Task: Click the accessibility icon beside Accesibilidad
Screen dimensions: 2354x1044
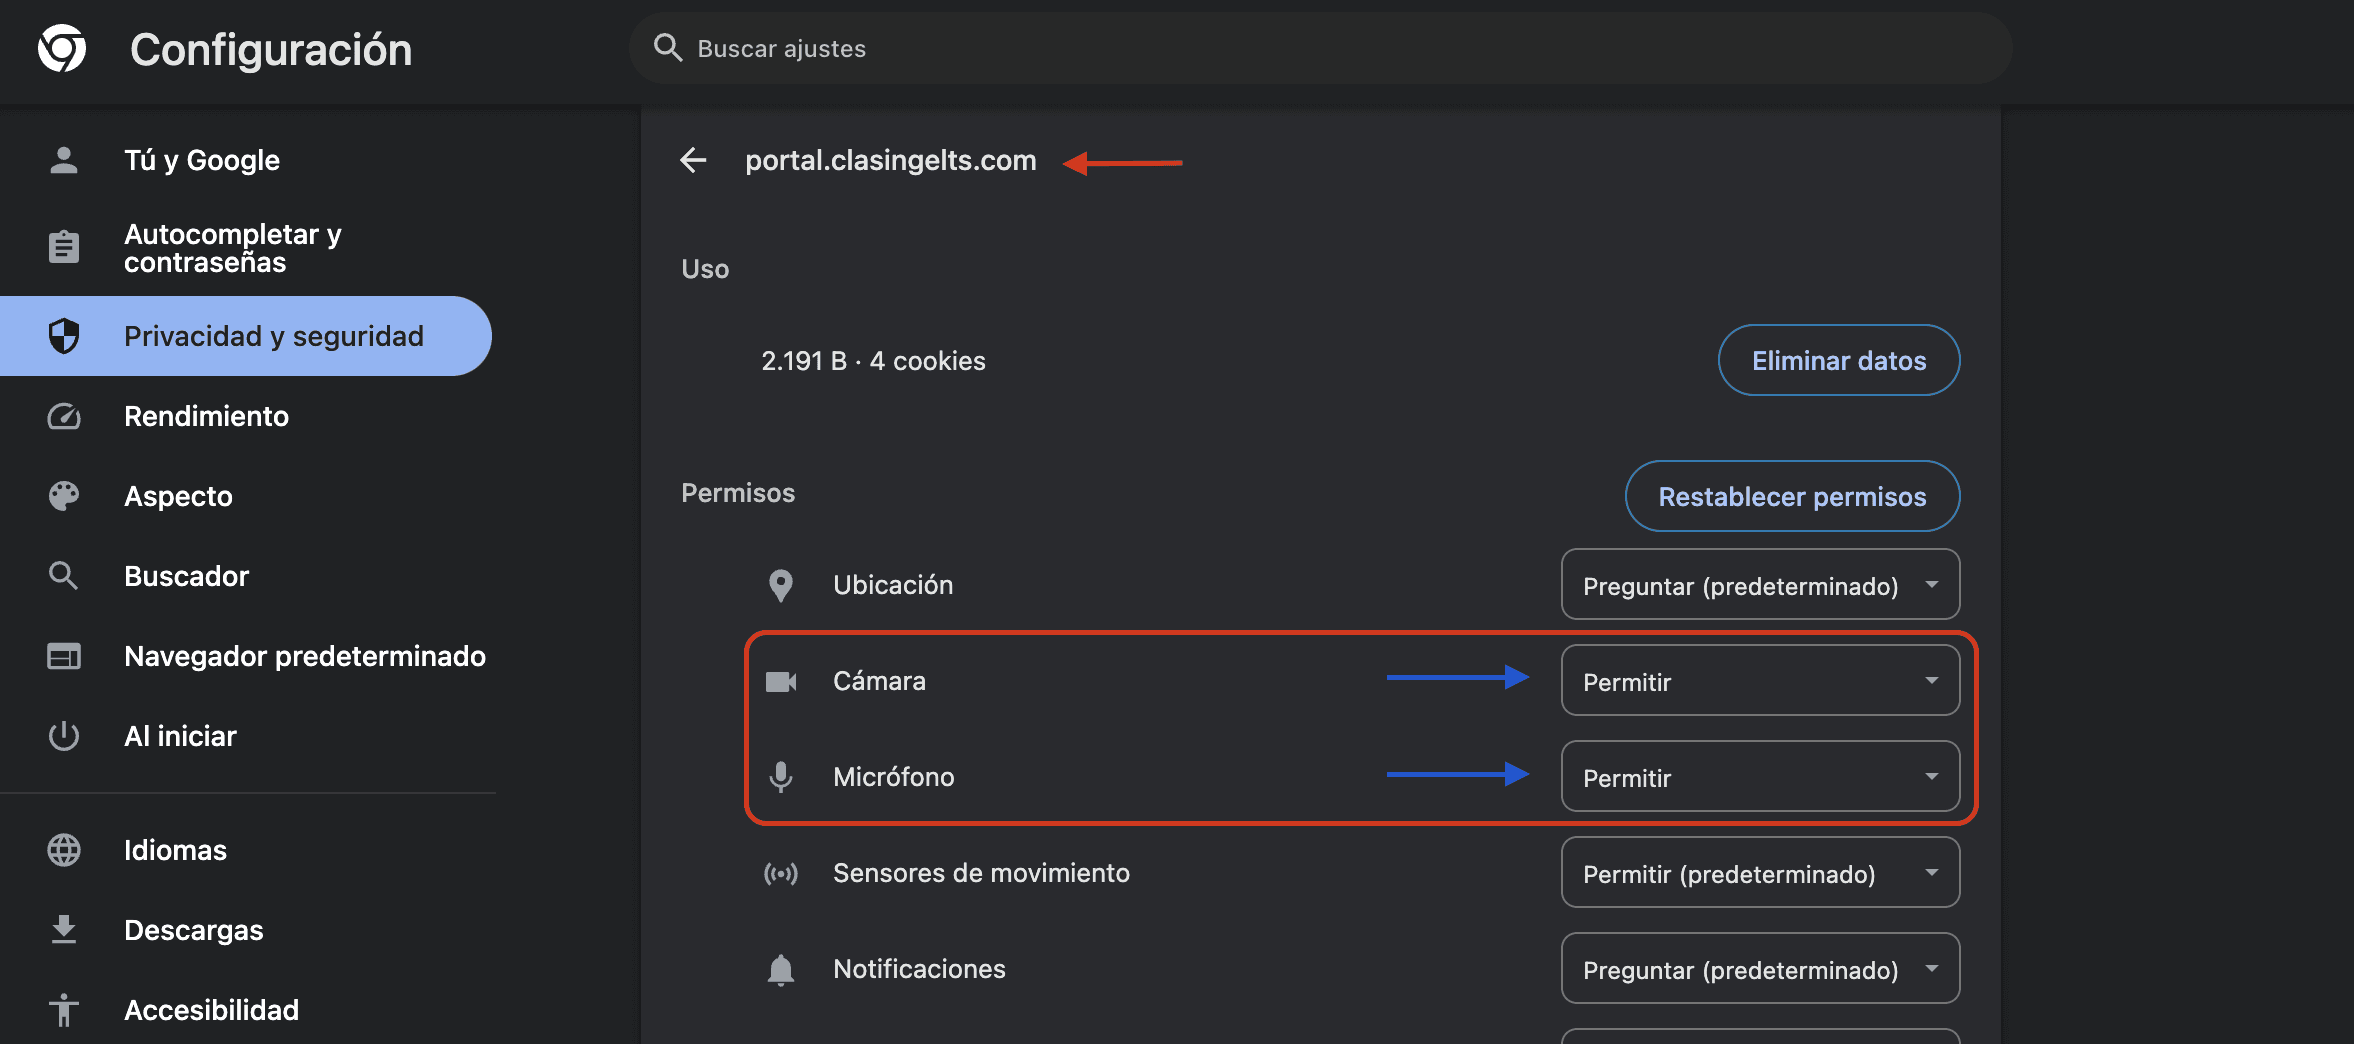Action: coord(64,1010)
